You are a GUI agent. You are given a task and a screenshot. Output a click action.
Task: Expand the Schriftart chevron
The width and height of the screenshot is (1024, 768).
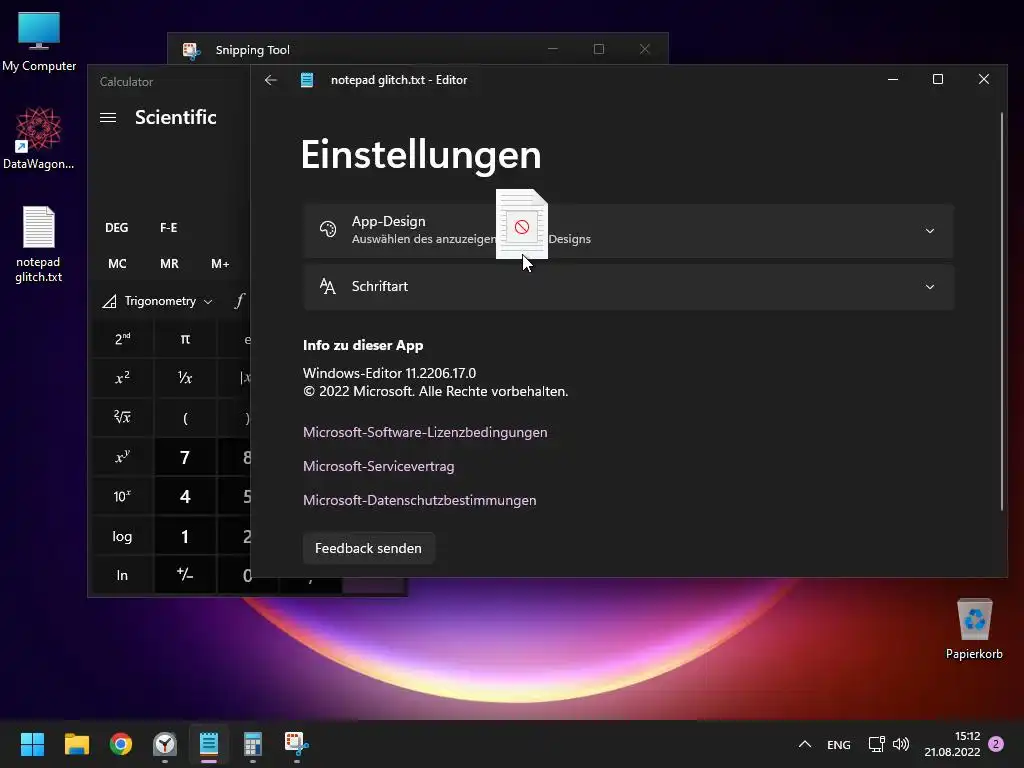point(929,287)
